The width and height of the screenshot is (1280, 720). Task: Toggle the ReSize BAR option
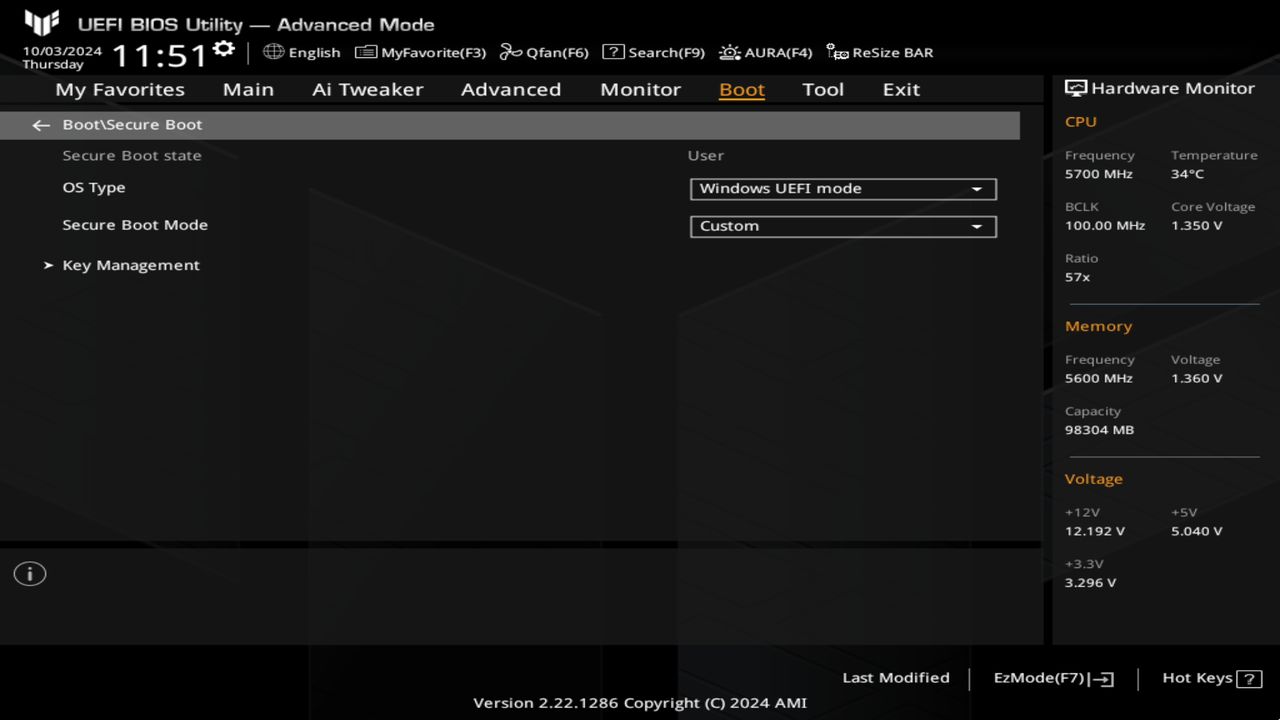(x=879, y=52)
